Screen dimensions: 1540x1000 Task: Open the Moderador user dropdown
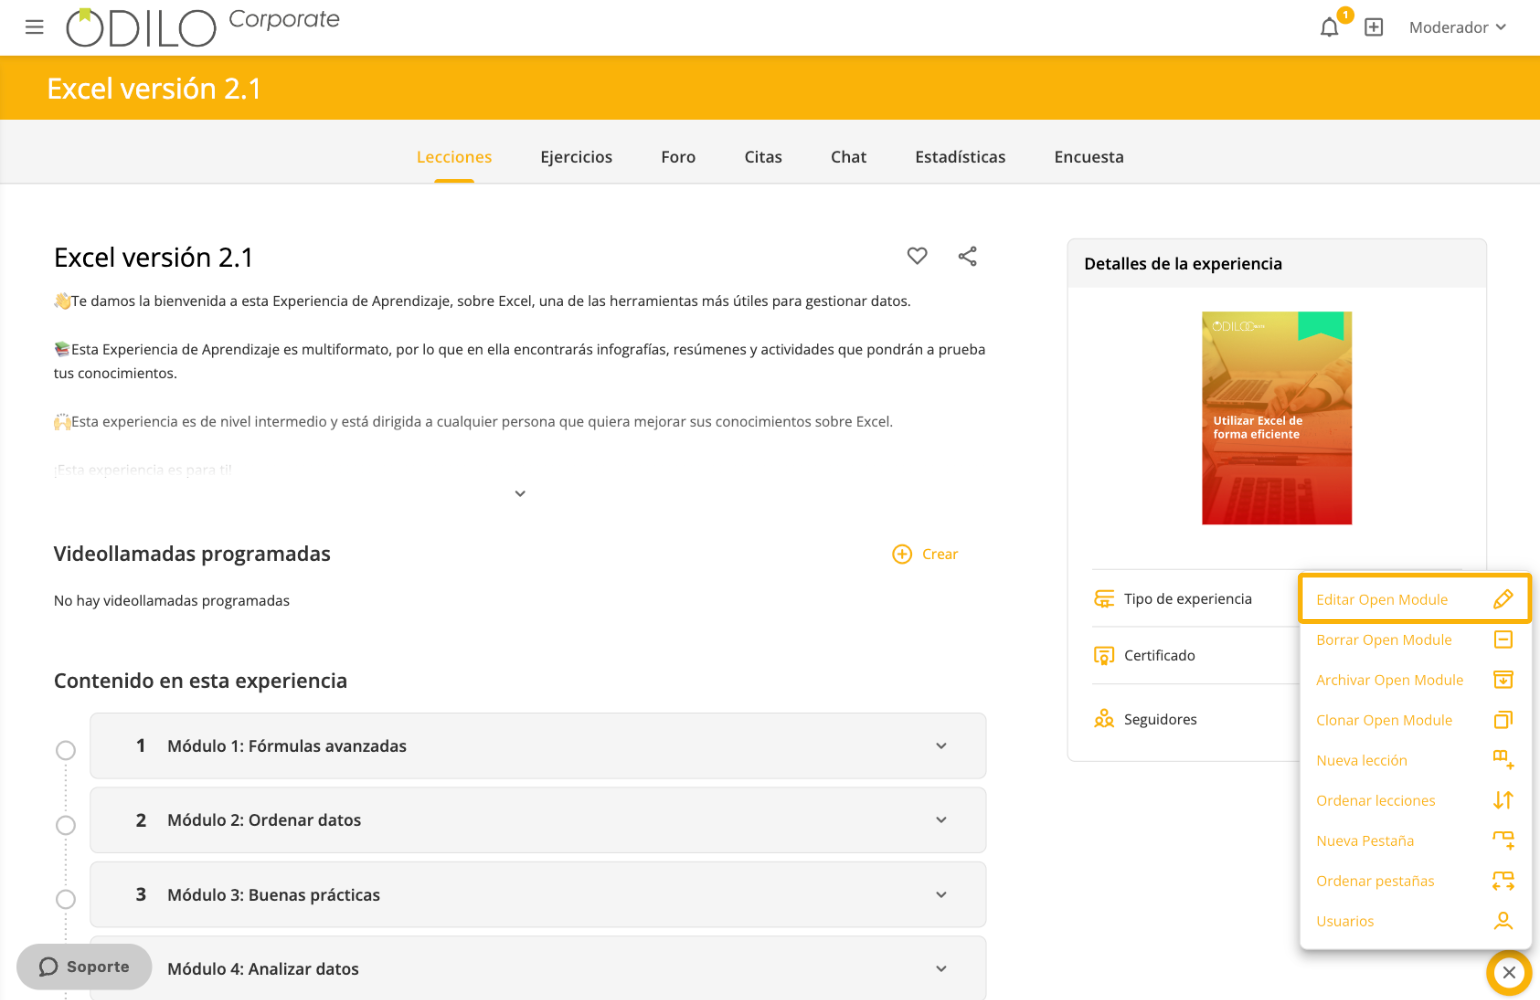tap(1457, 28)
